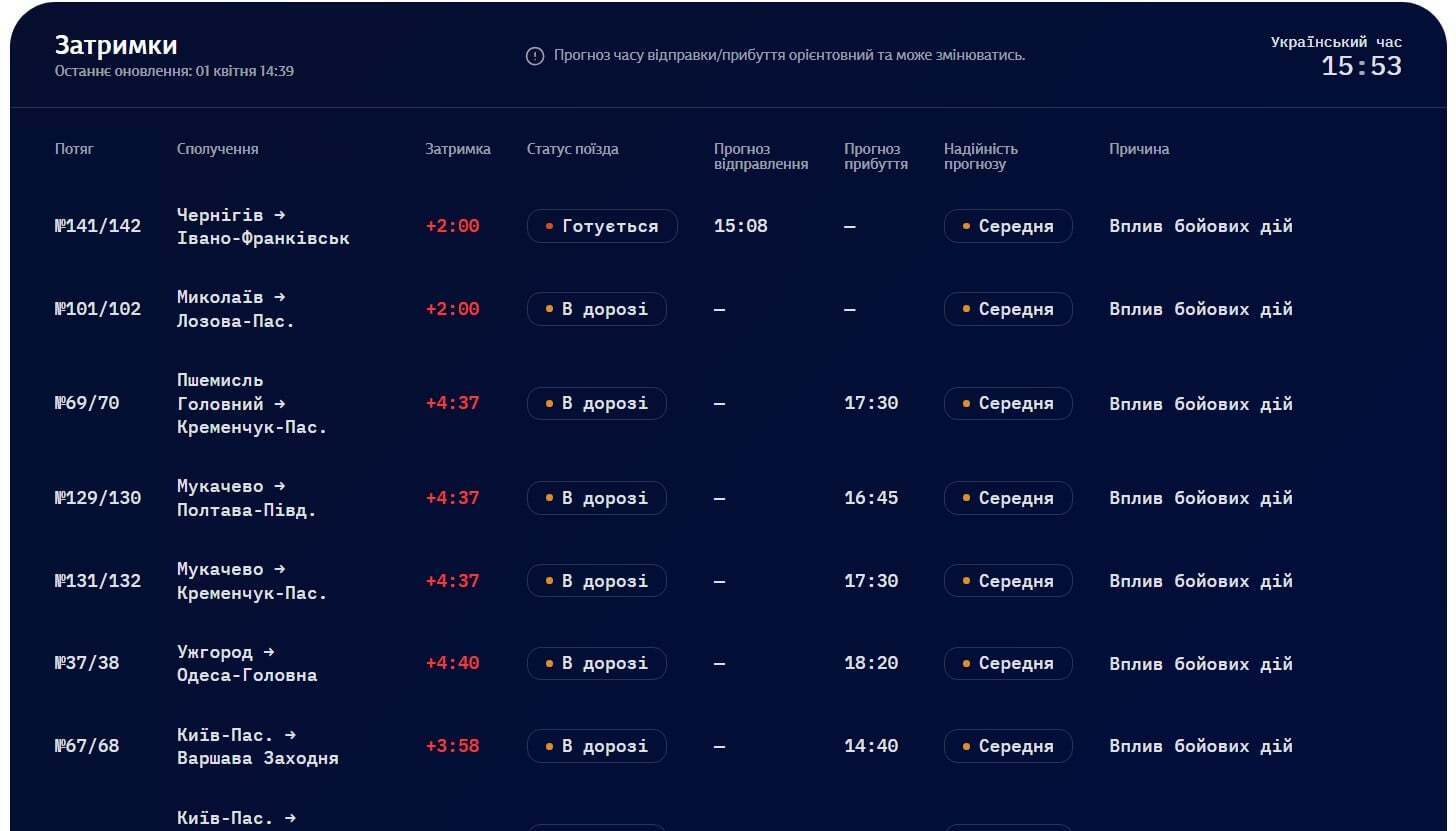Viewport: 1456px width, 831px height.
Task: Select the Чернігів → Івано-Франківськ route
Action: coord(263,227)
